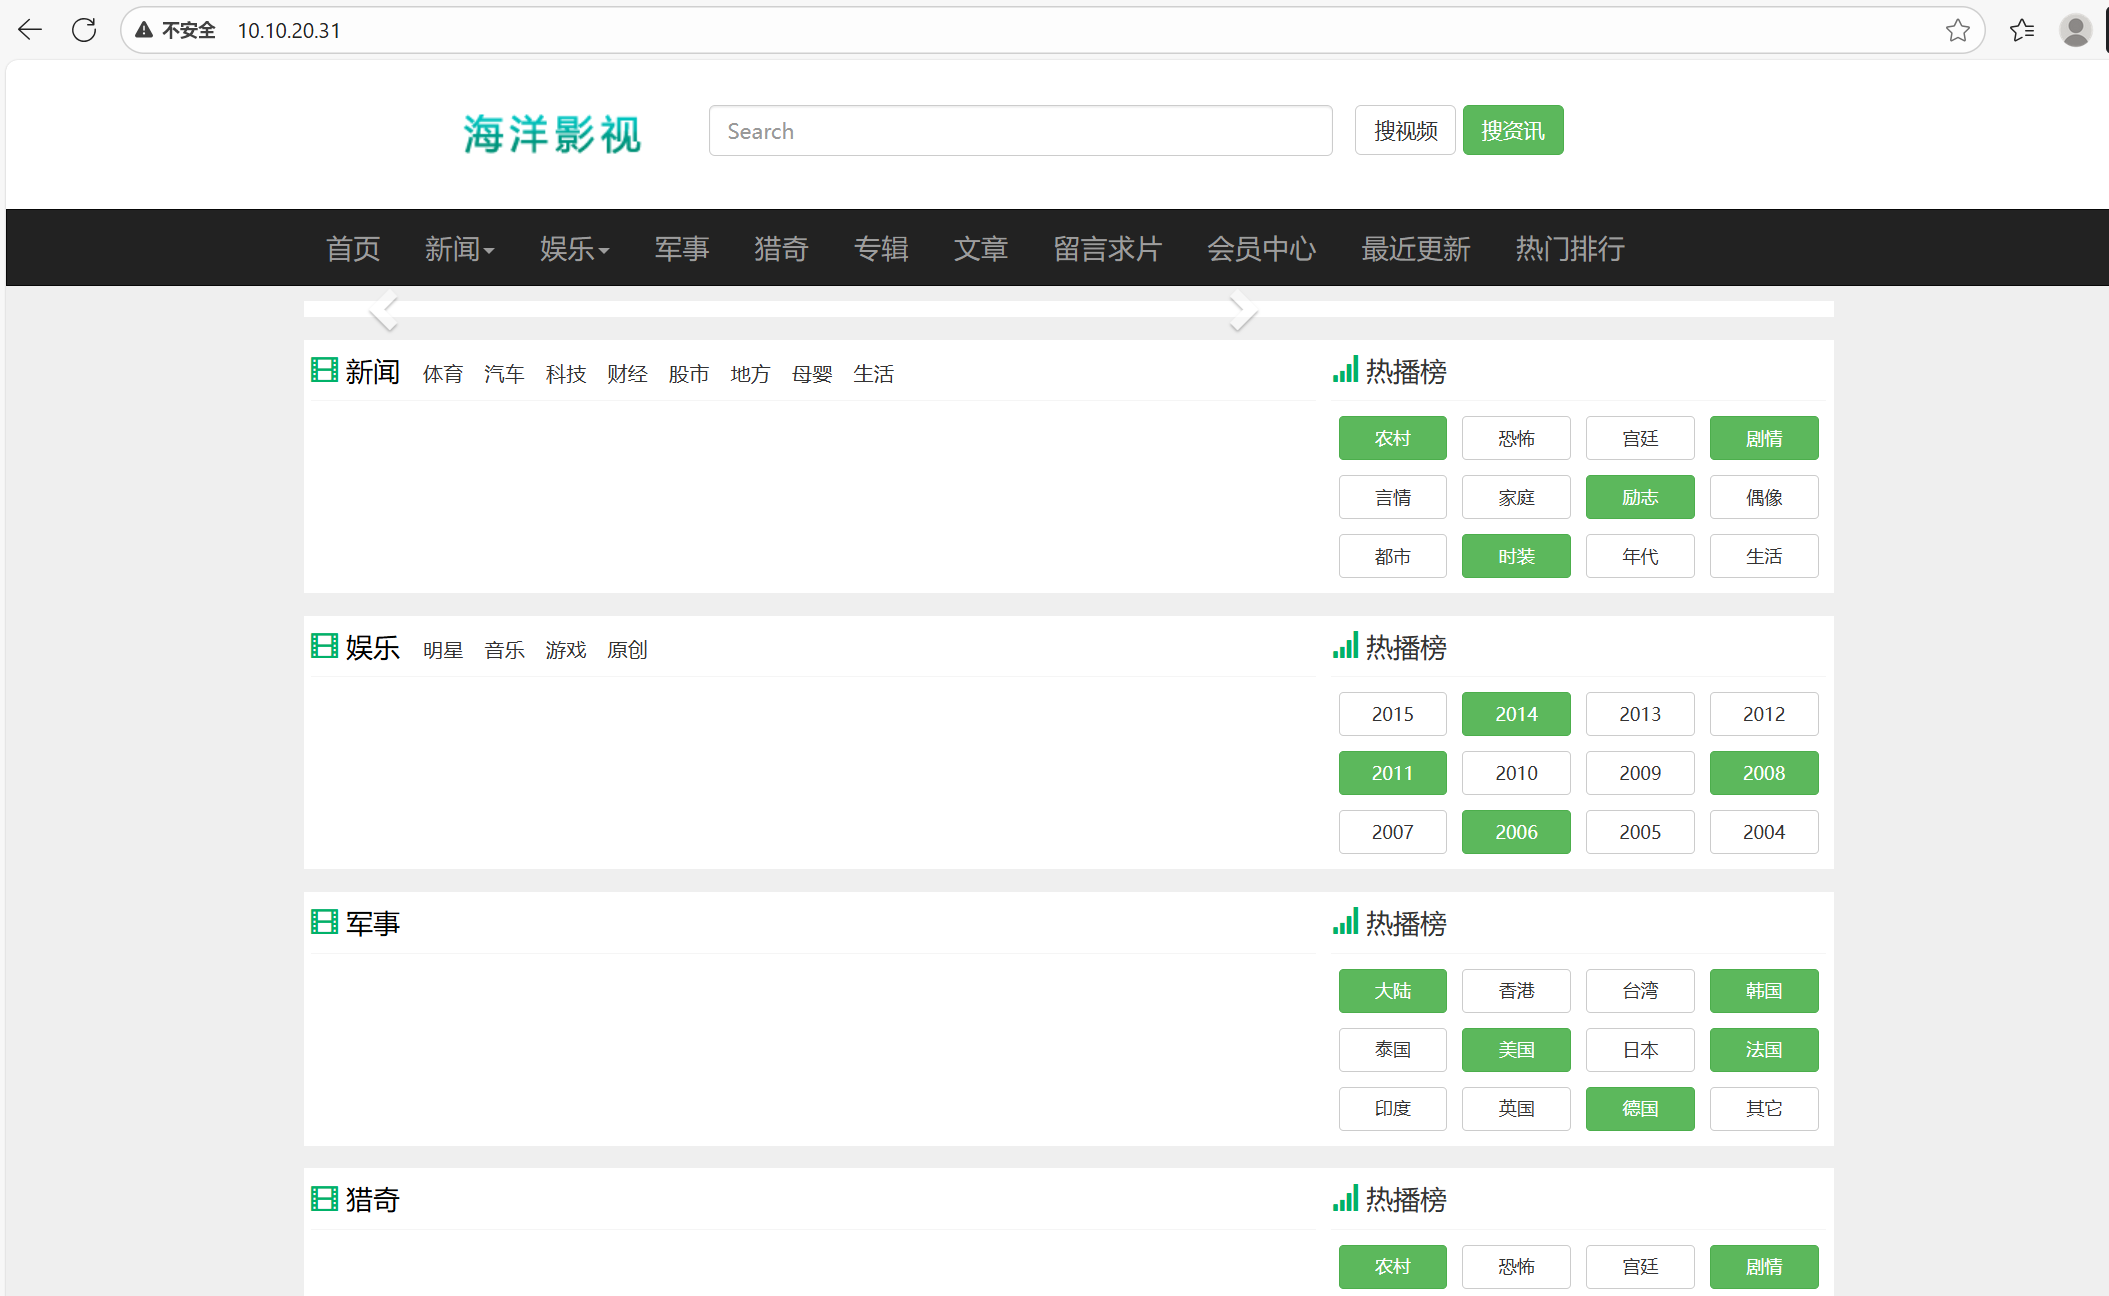Open the favorites list icon
The width and height of the screenshot is (2109, 1296).
2021,30
